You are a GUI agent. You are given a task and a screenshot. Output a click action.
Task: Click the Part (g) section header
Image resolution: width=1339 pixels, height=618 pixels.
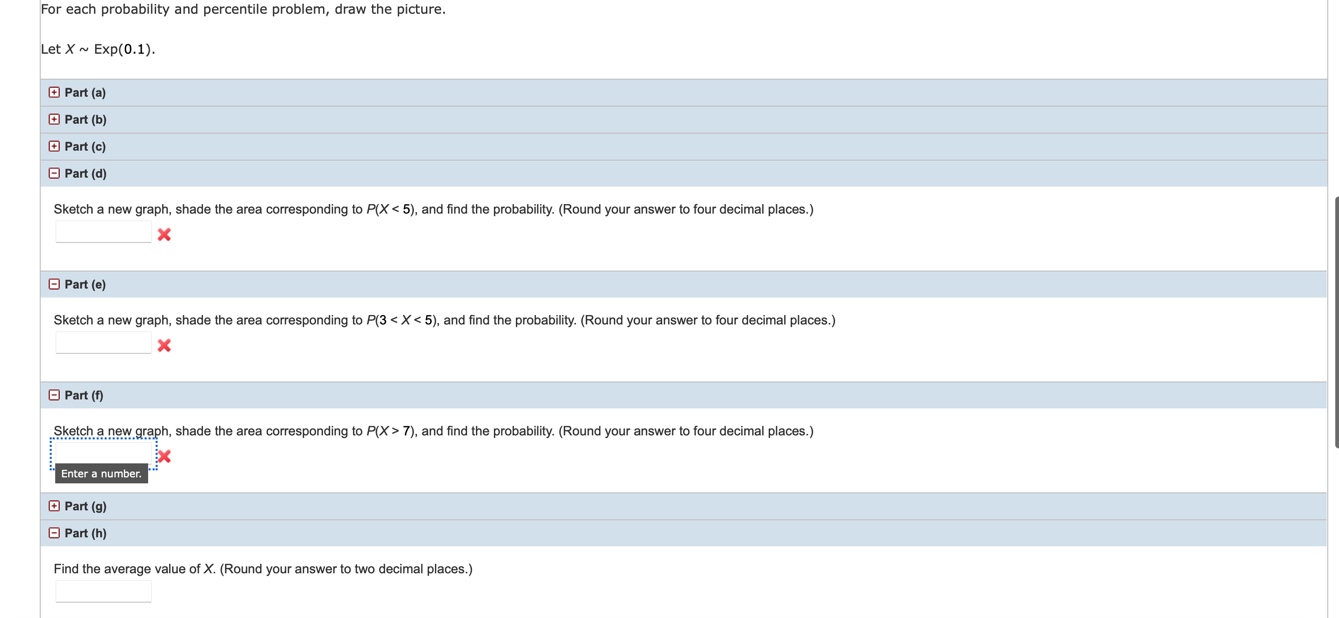pyautogui.click(x=84, y=506)
